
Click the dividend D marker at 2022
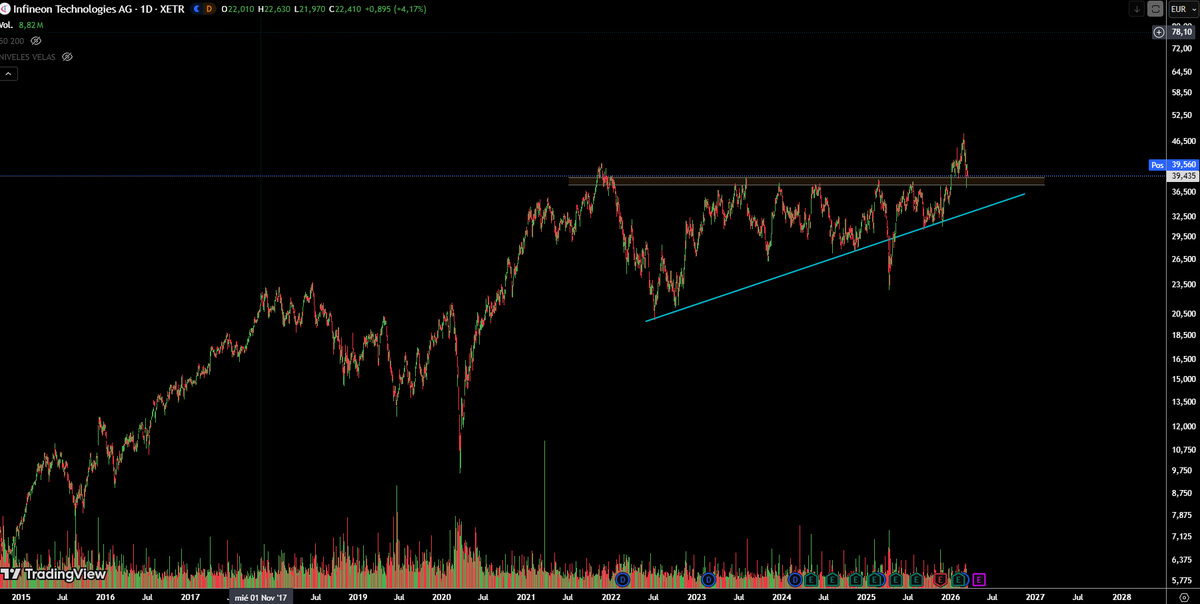pos(622,579)
